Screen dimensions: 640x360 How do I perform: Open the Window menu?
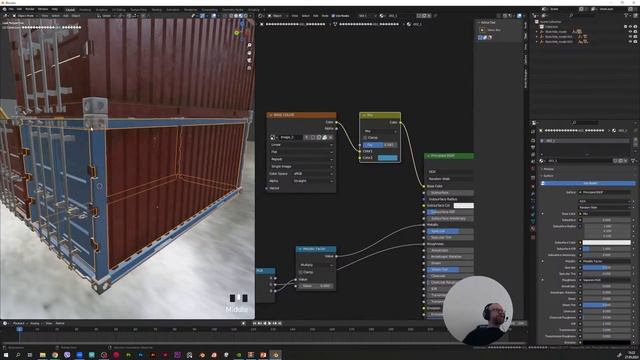(x=43, y=9)
